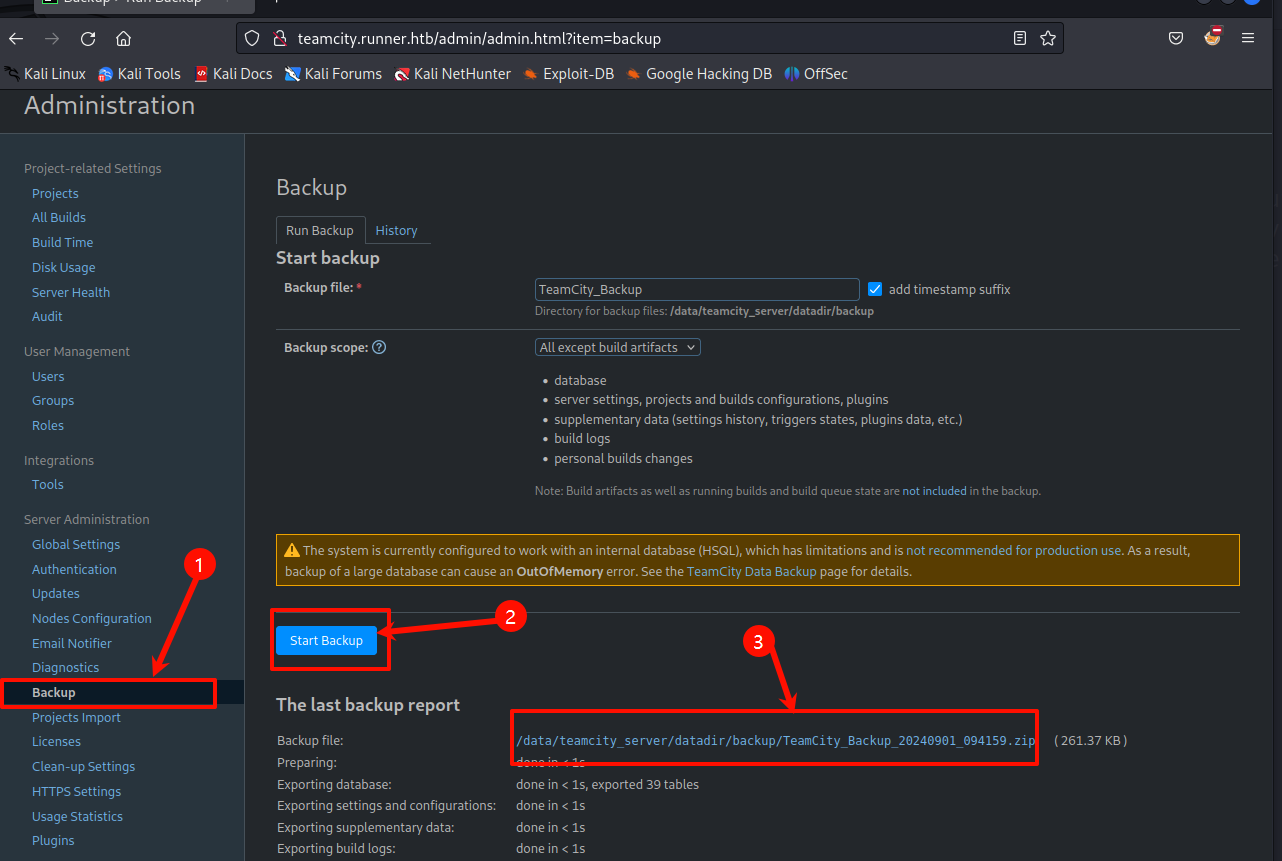Toggle reader view icon in the address bar

coord(1019,38)
